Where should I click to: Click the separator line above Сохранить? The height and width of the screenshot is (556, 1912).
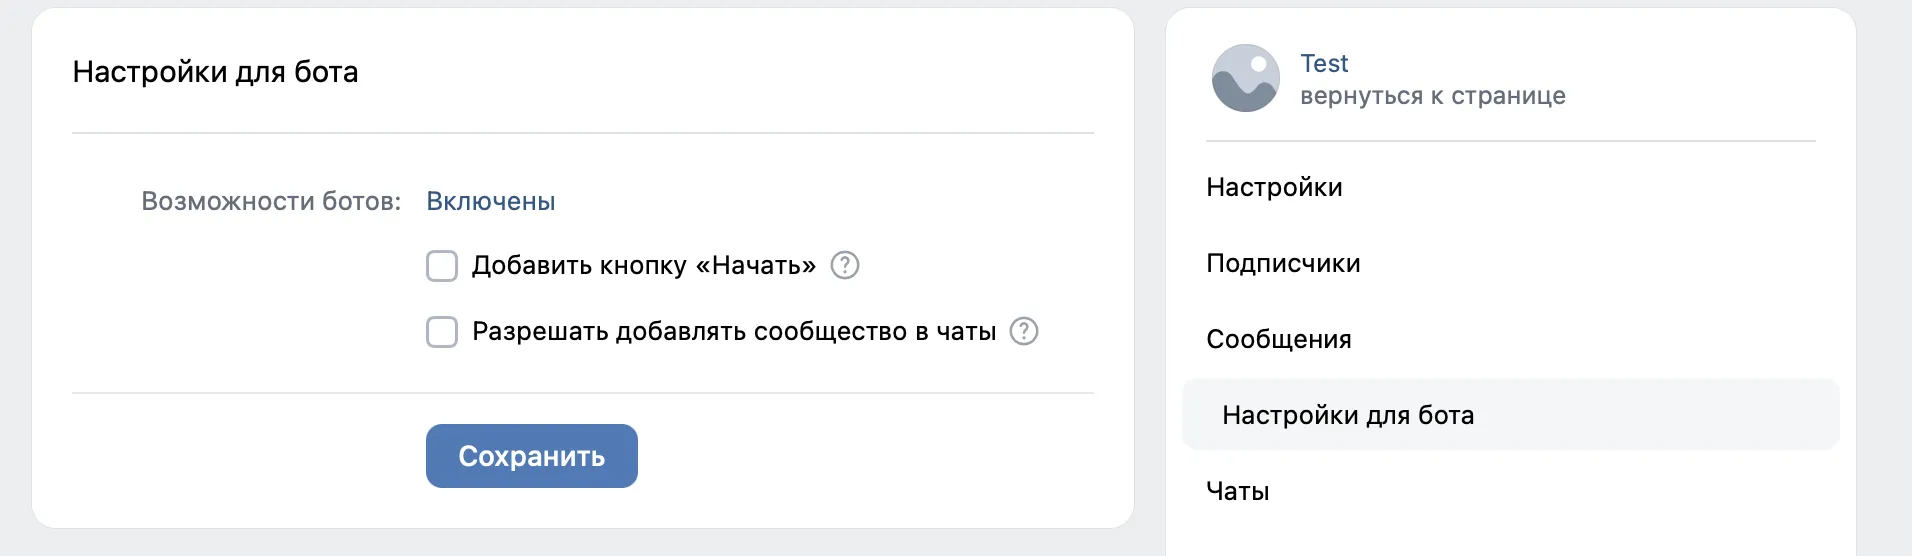582,393
